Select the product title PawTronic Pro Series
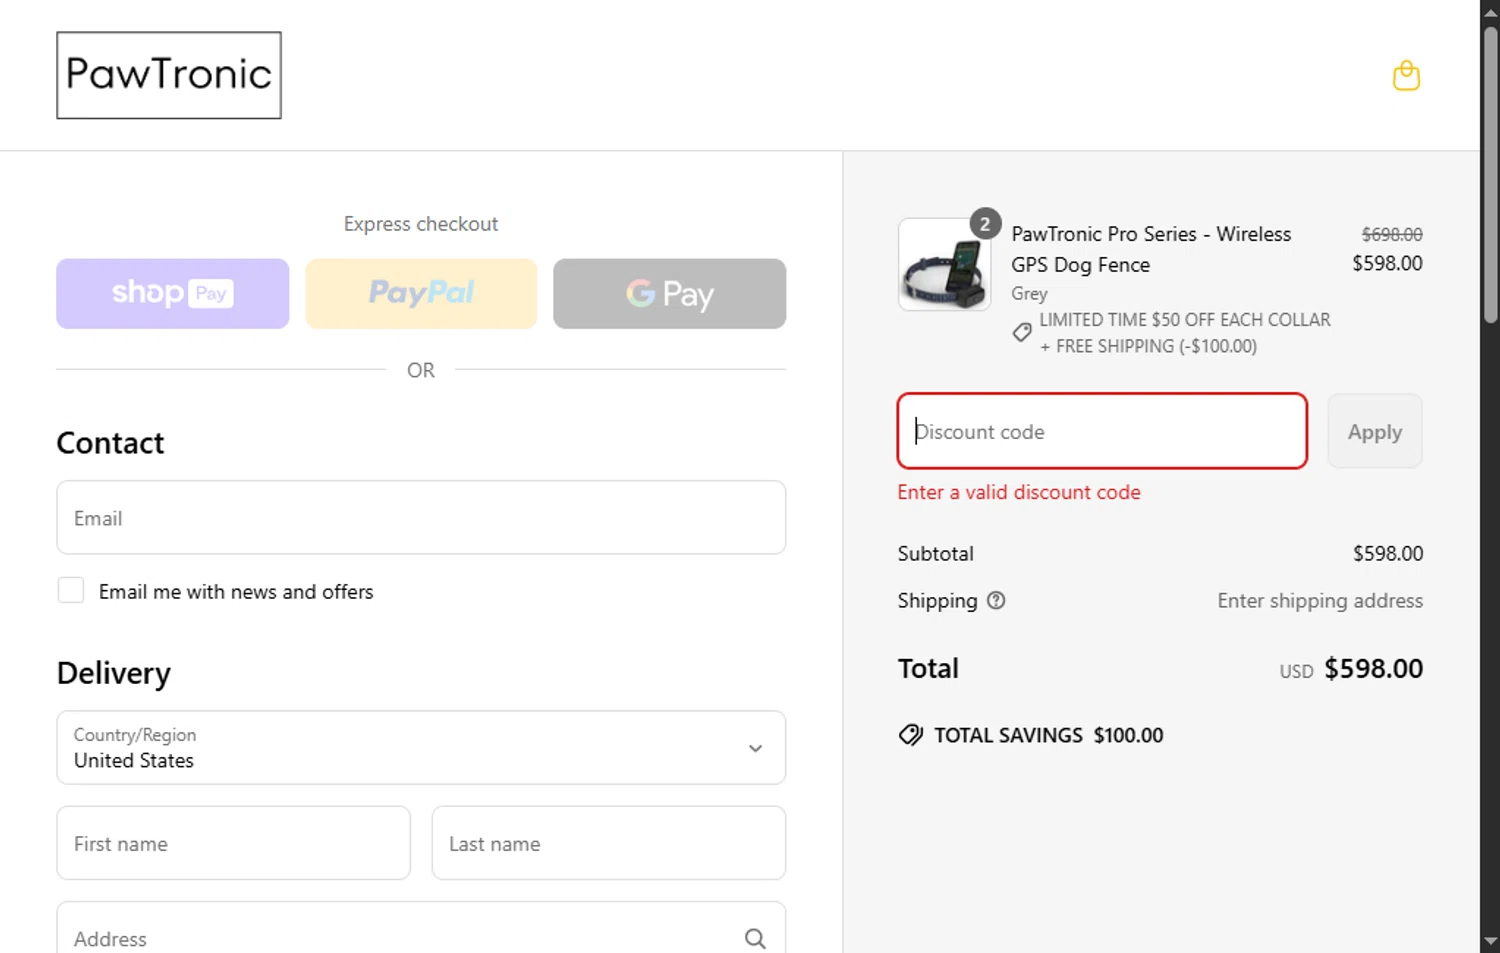This screenshot has height=953, width=1500. point(1151,249)
